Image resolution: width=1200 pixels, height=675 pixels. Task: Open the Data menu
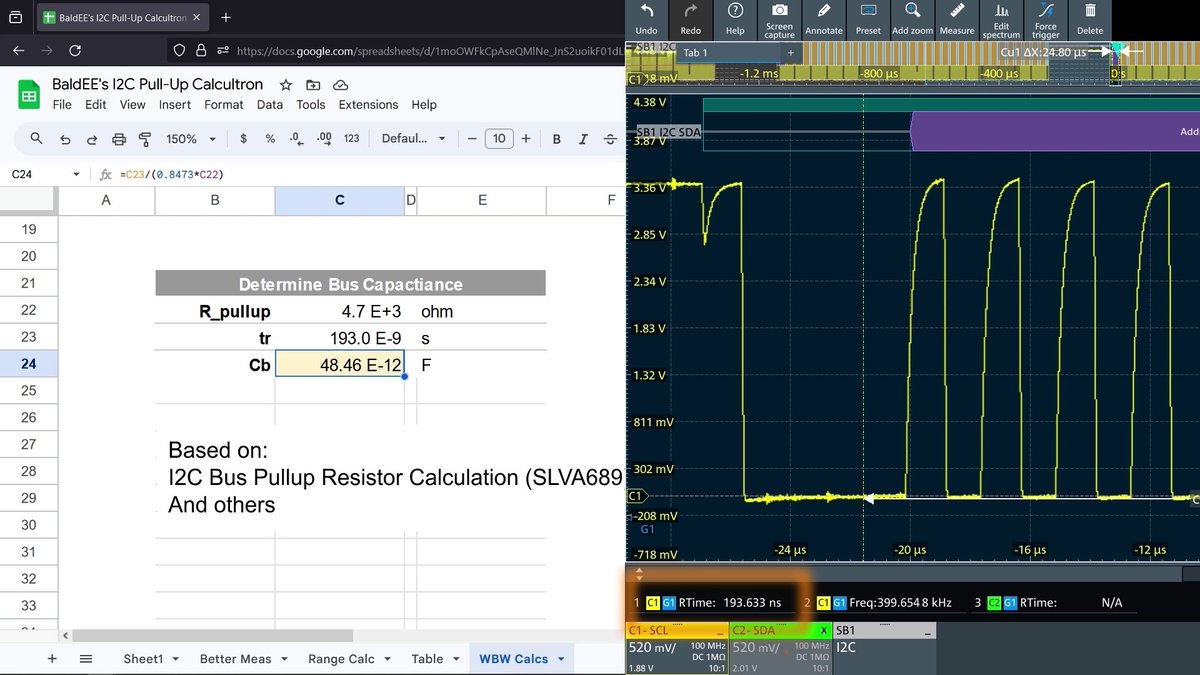coord(270,104)
